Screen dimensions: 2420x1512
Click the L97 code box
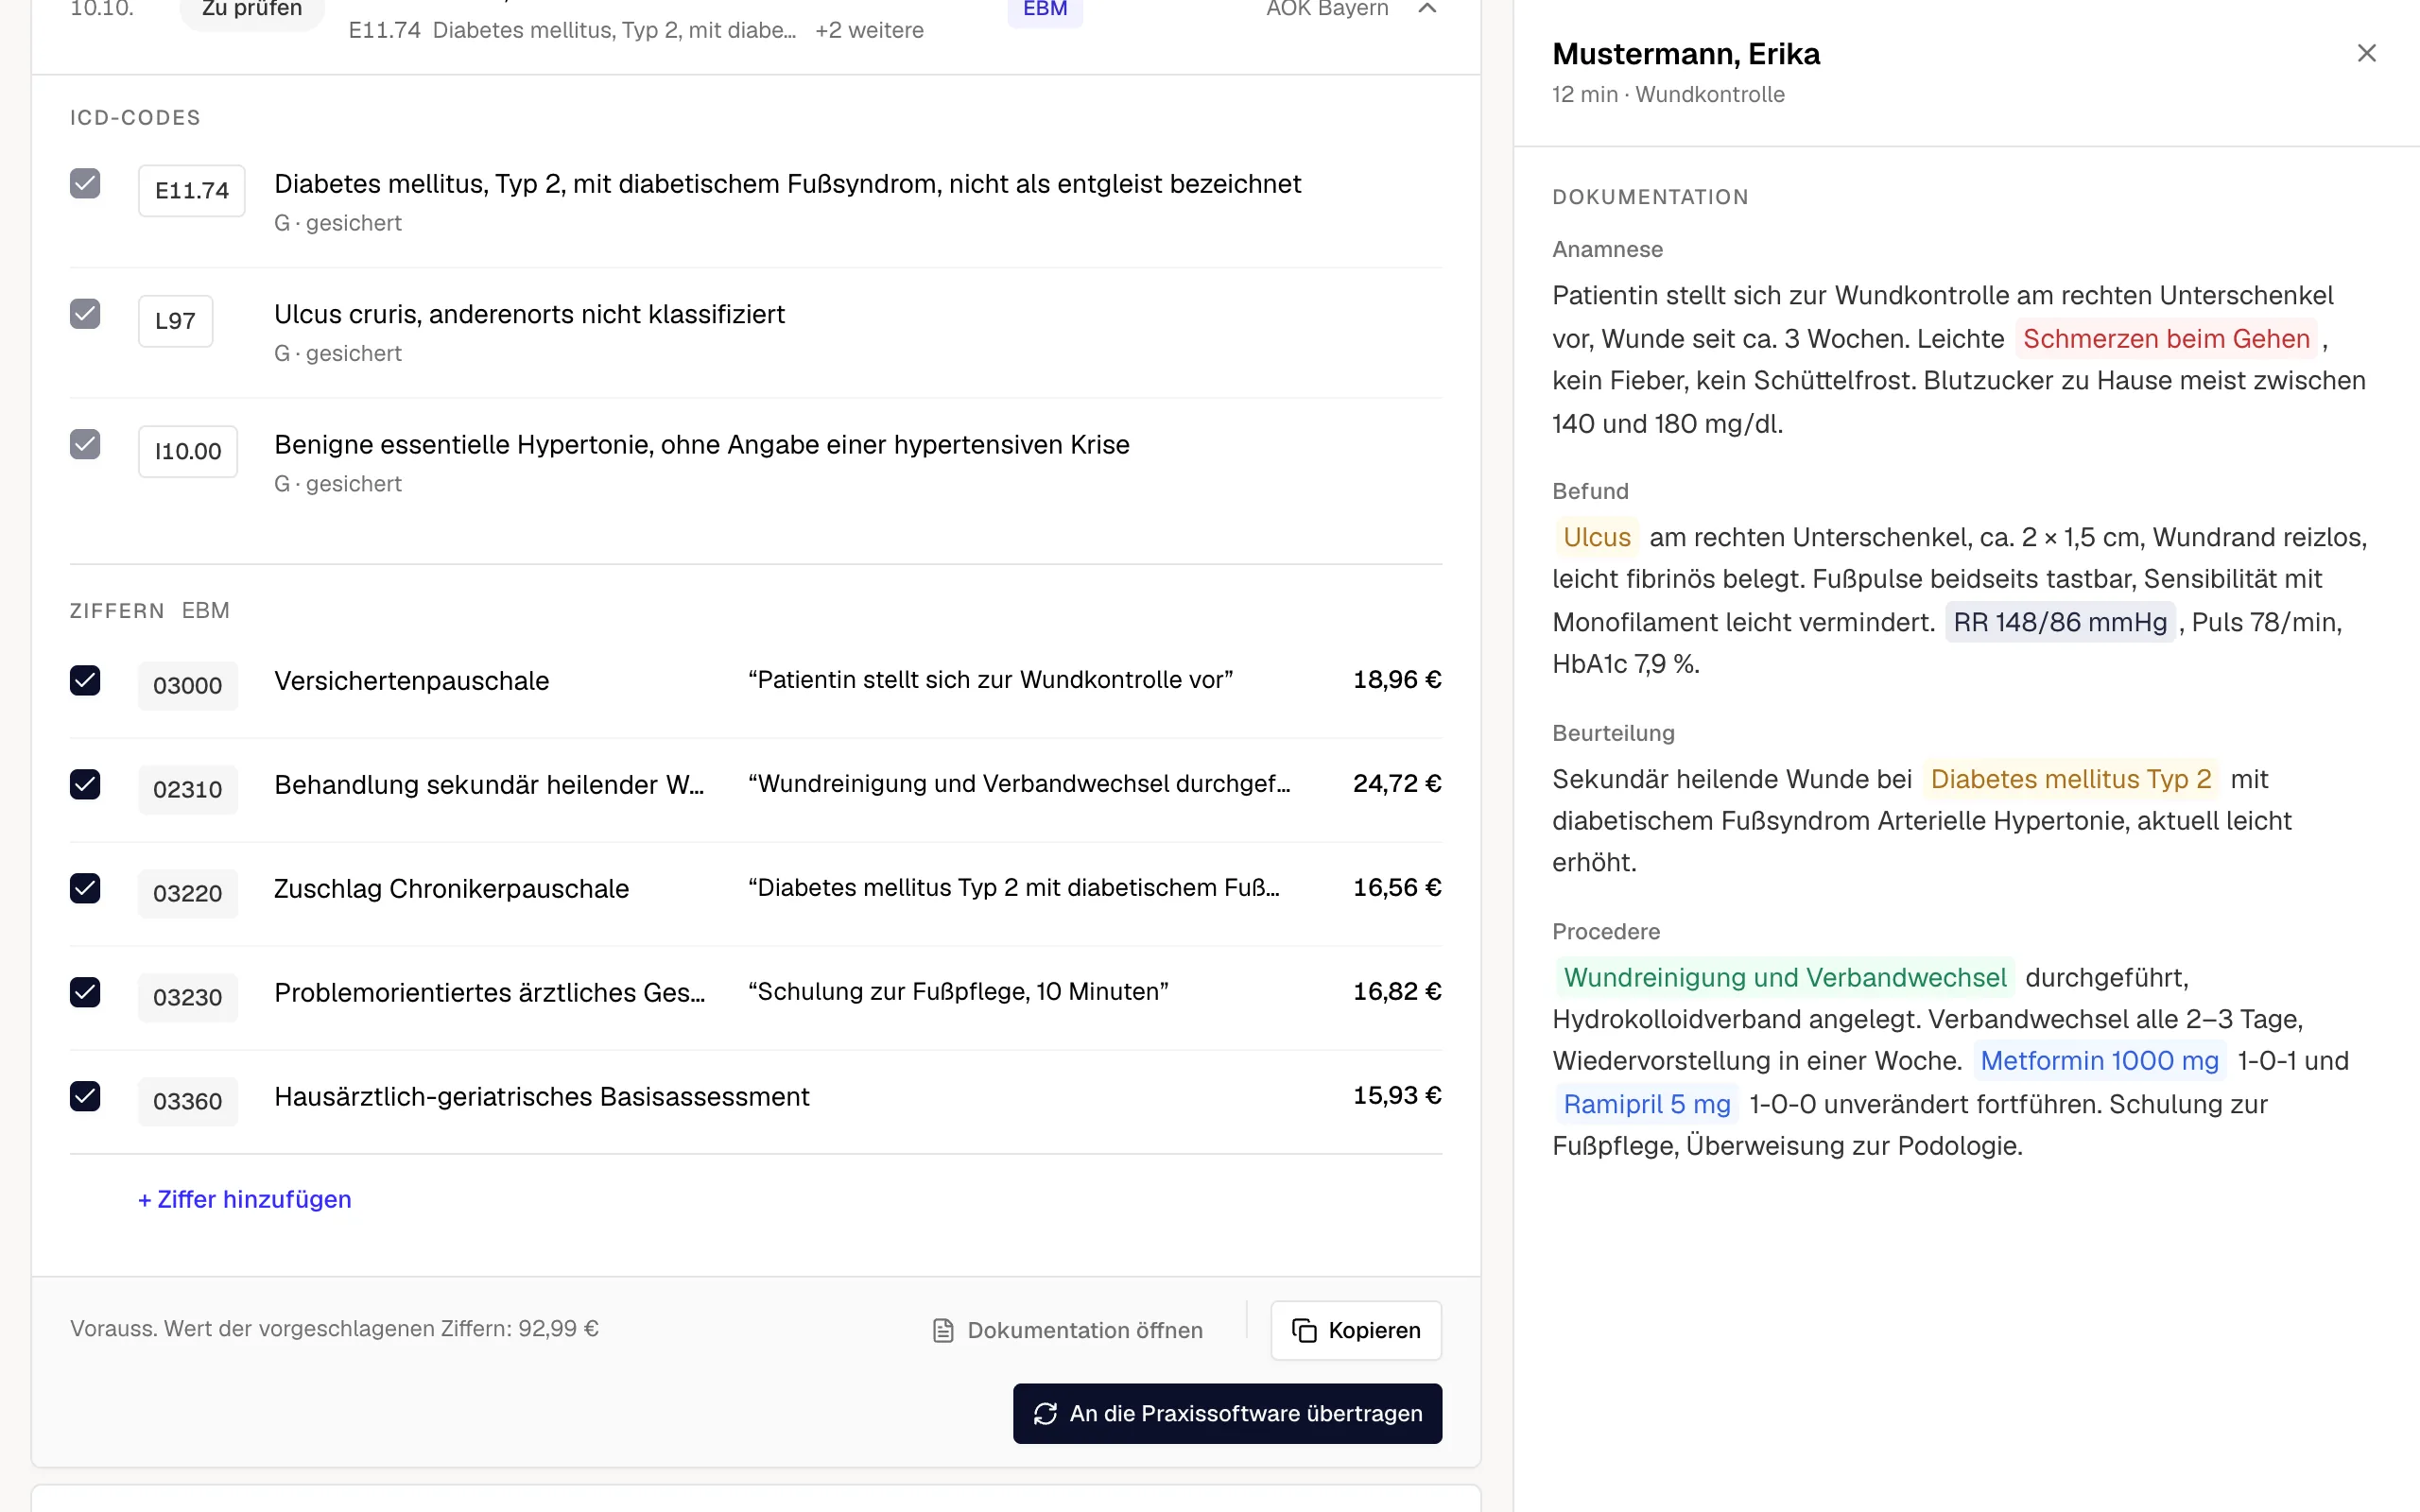click(x=175, y=321)
